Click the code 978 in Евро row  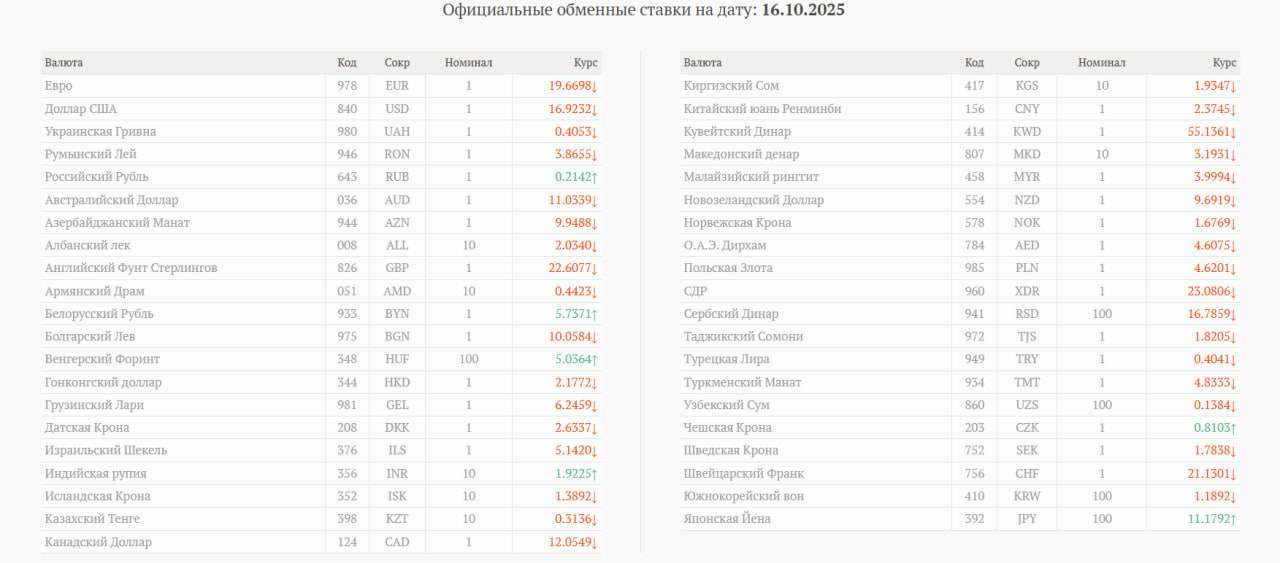pos(347,86)
